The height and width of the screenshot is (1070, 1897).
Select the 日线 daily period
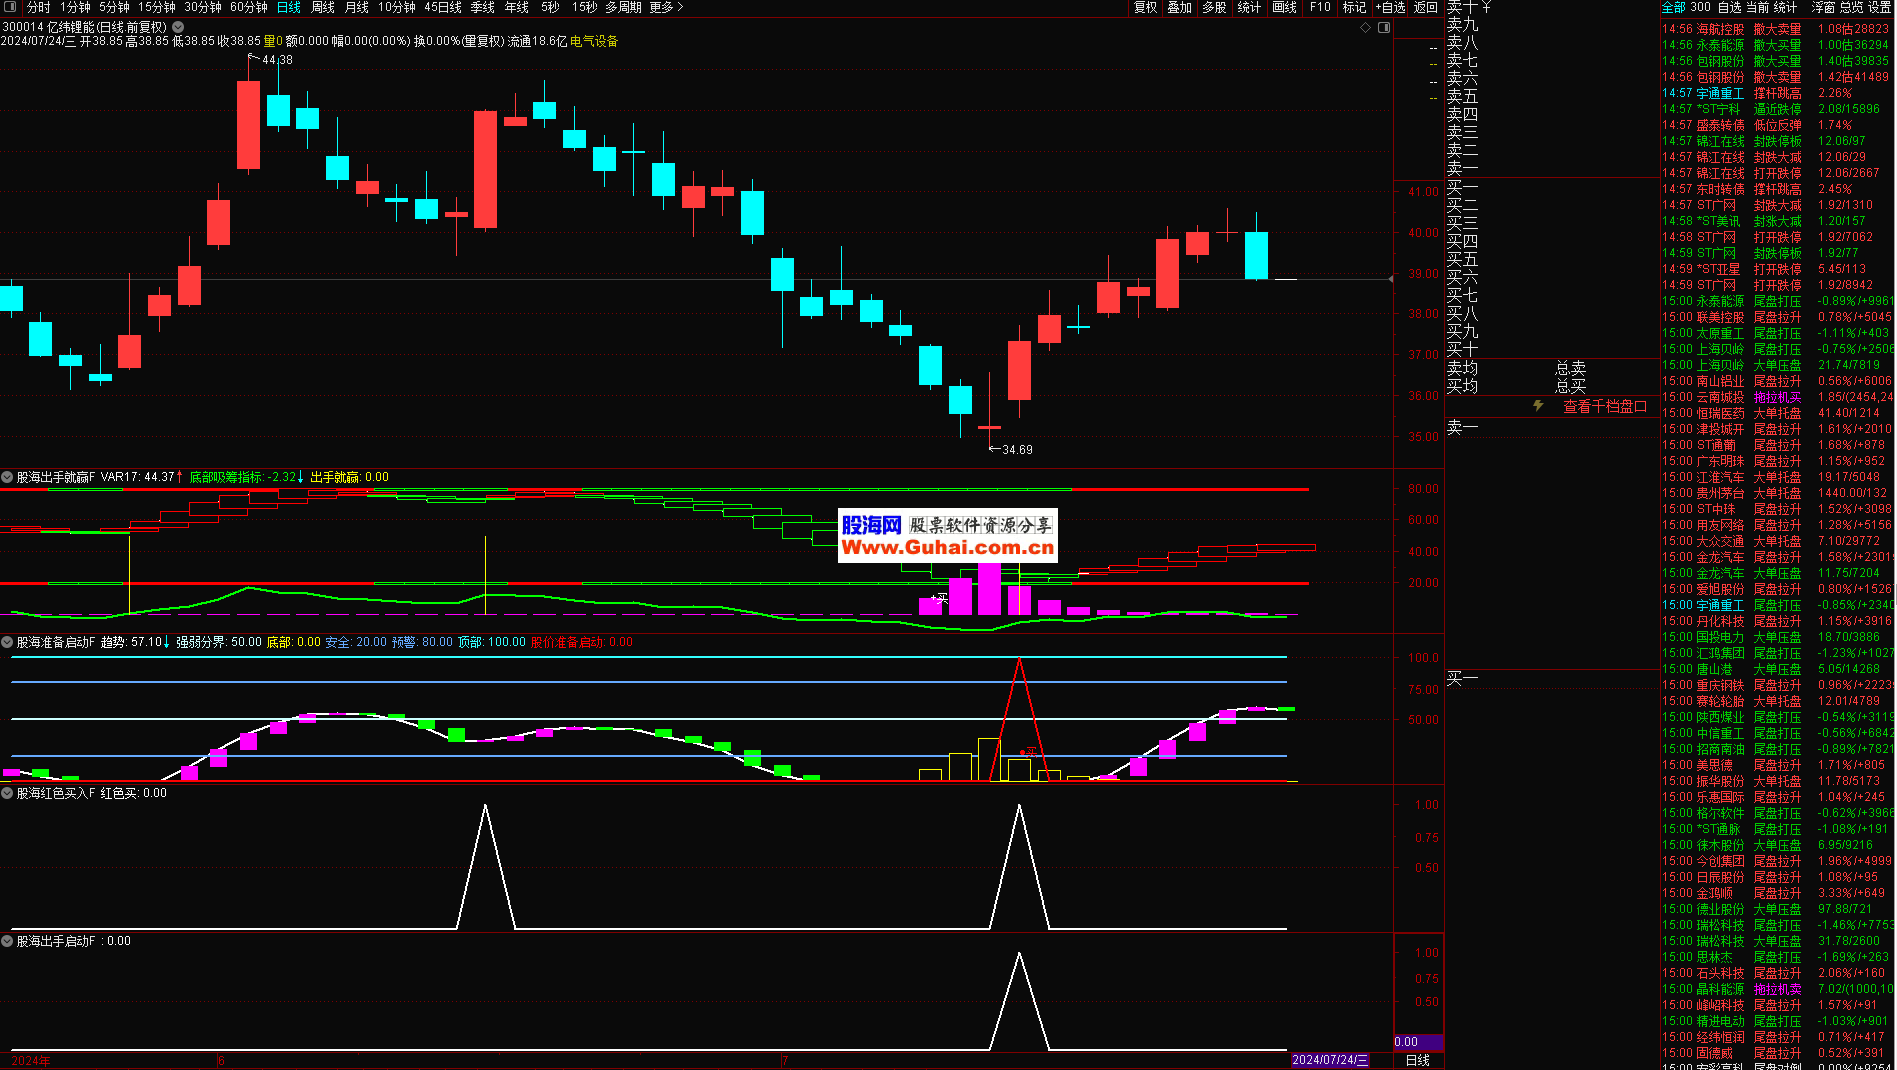(289, 7)
